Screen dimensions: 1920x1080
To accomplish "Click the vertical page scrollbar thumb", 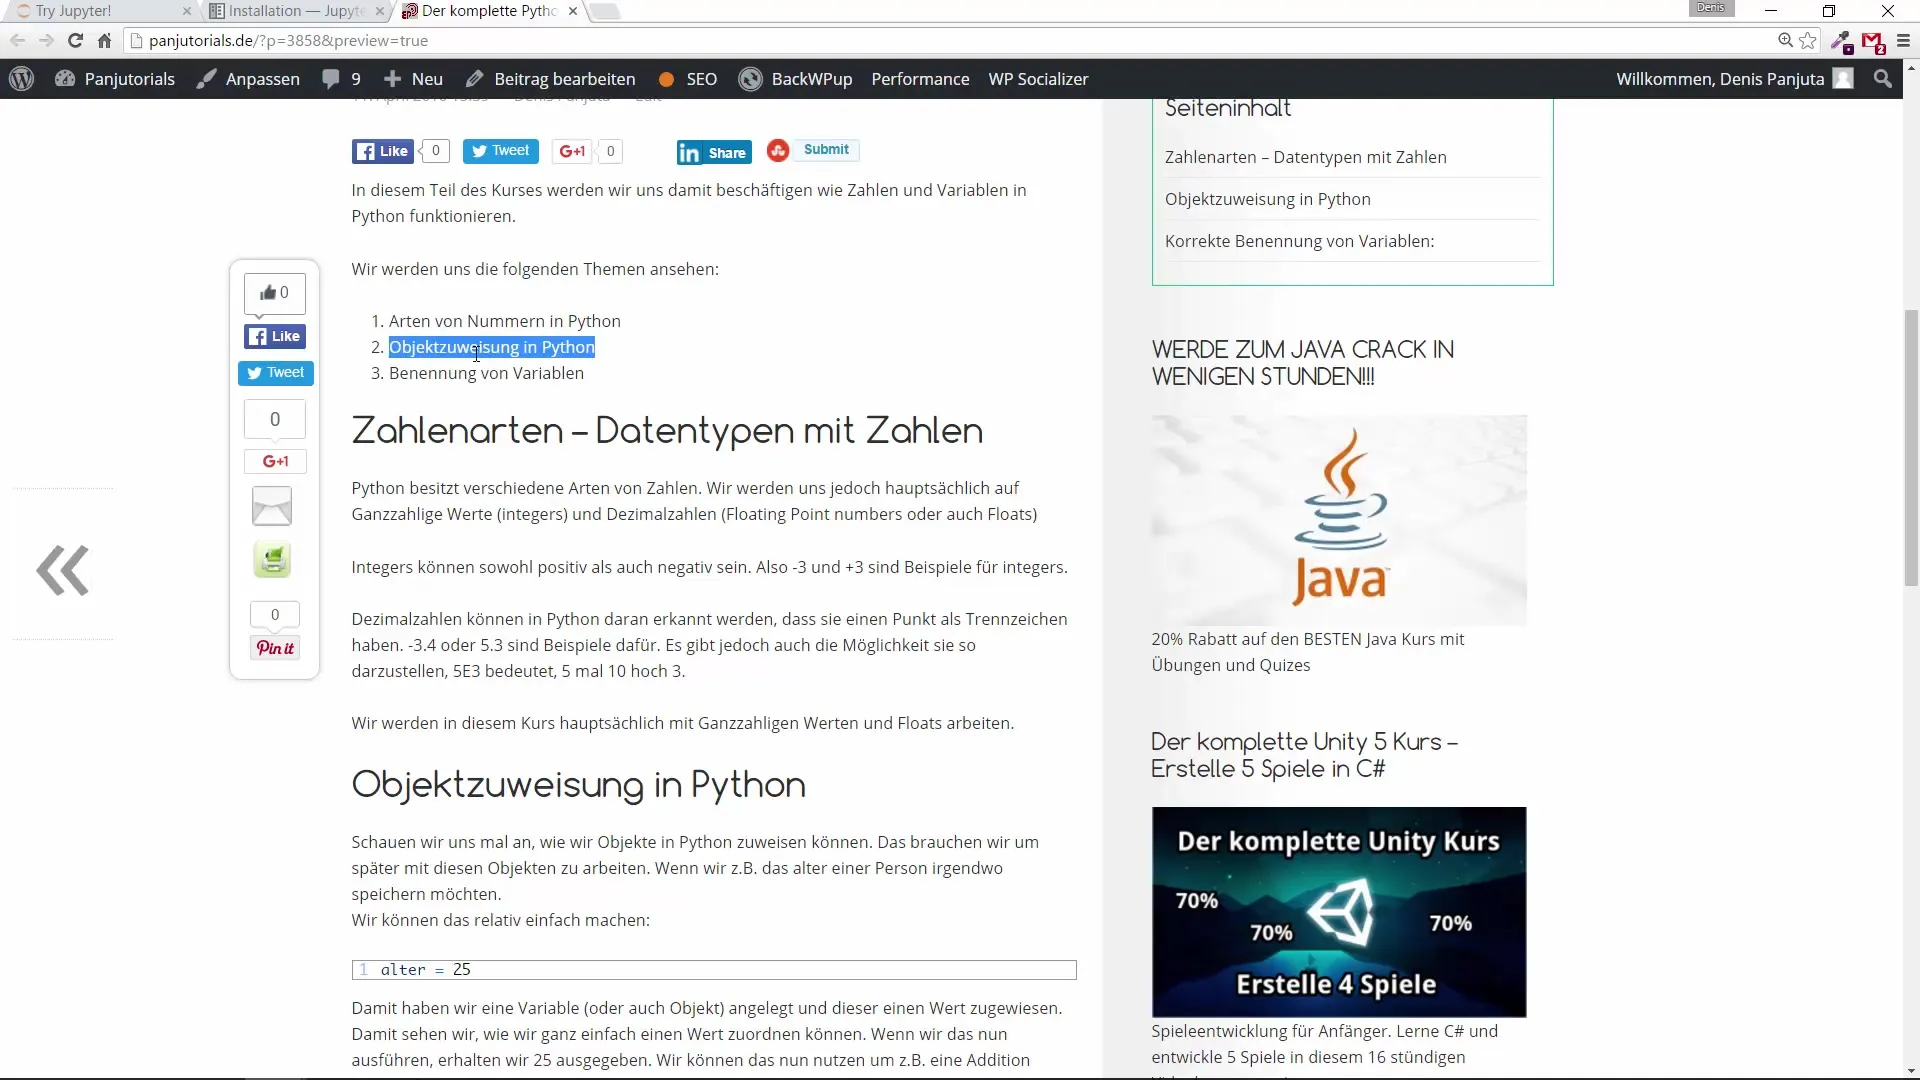I will click(1911, 448).
